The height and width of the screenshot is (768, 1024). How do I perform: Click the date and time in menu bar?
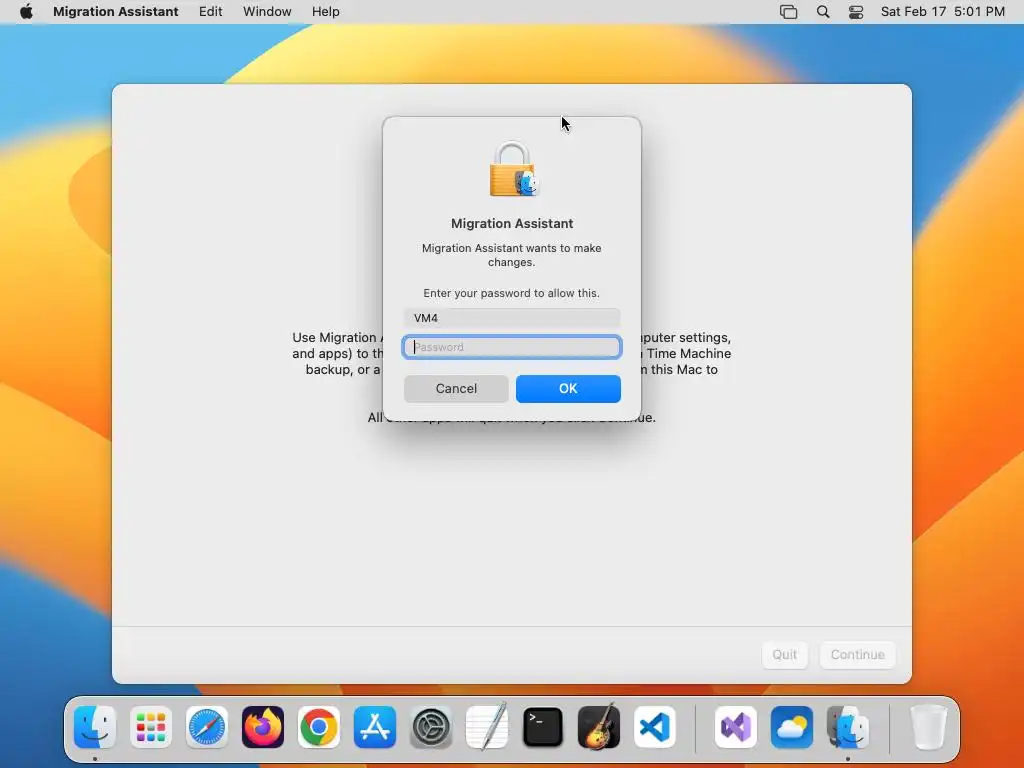942,12
